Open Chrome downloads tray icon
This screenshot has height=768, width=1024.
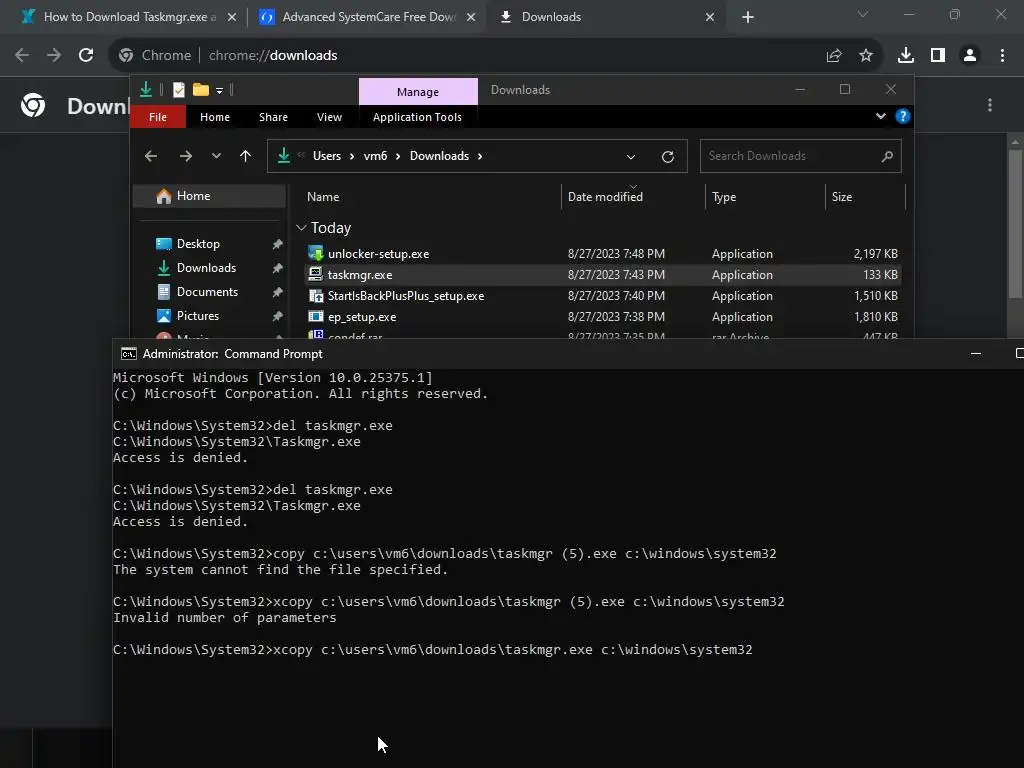906,56
